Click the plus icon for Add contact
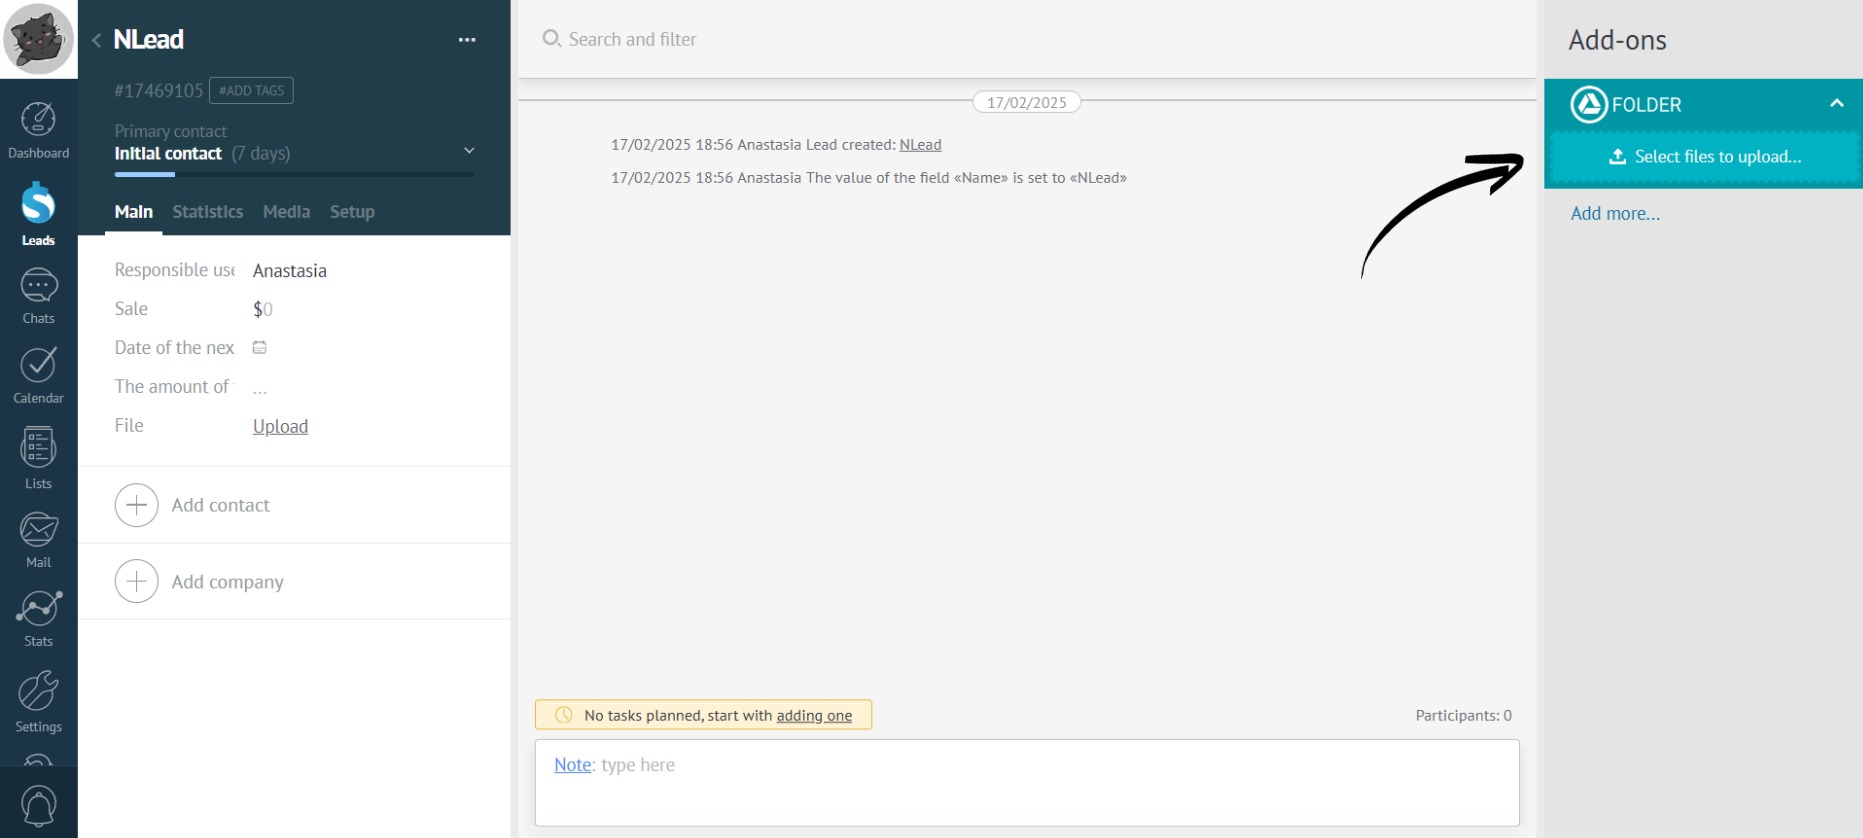 tap(137, 505)
